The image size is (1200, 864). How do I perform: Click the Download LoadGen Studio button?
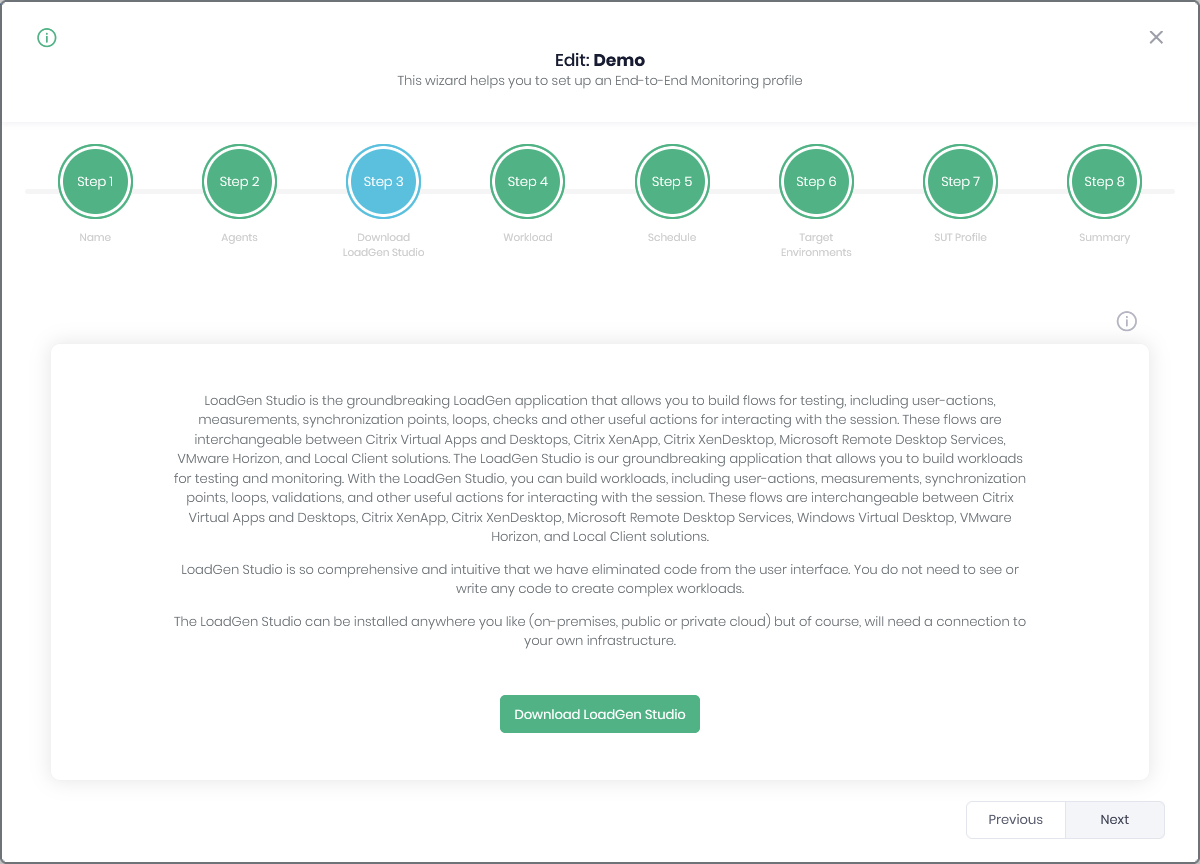click(x=600, y=714)
